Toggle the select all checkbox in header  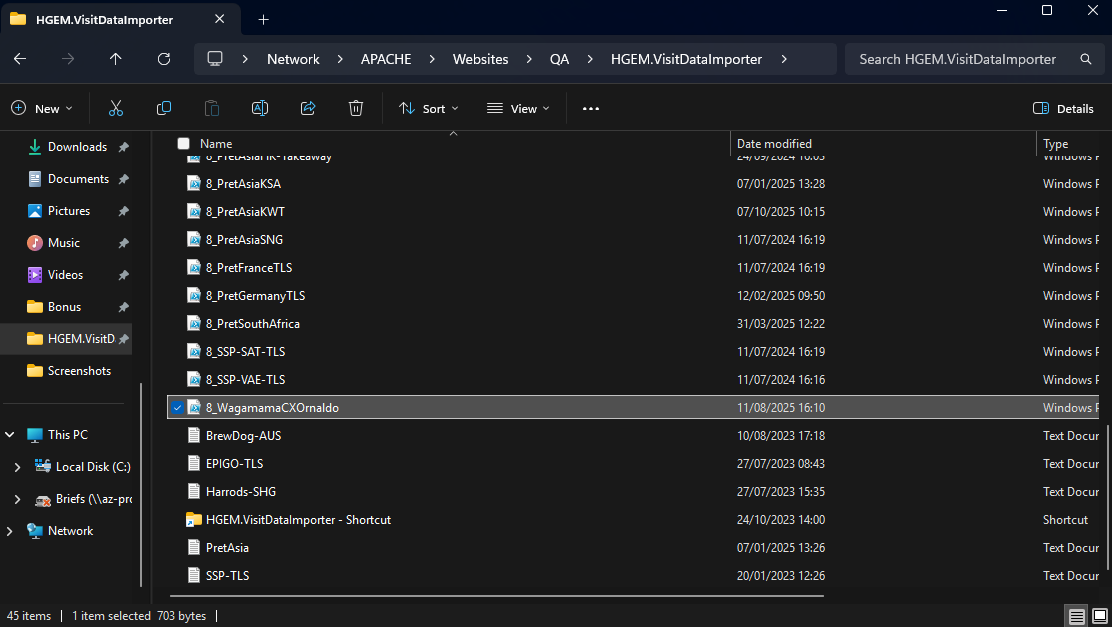click(183, 144)
